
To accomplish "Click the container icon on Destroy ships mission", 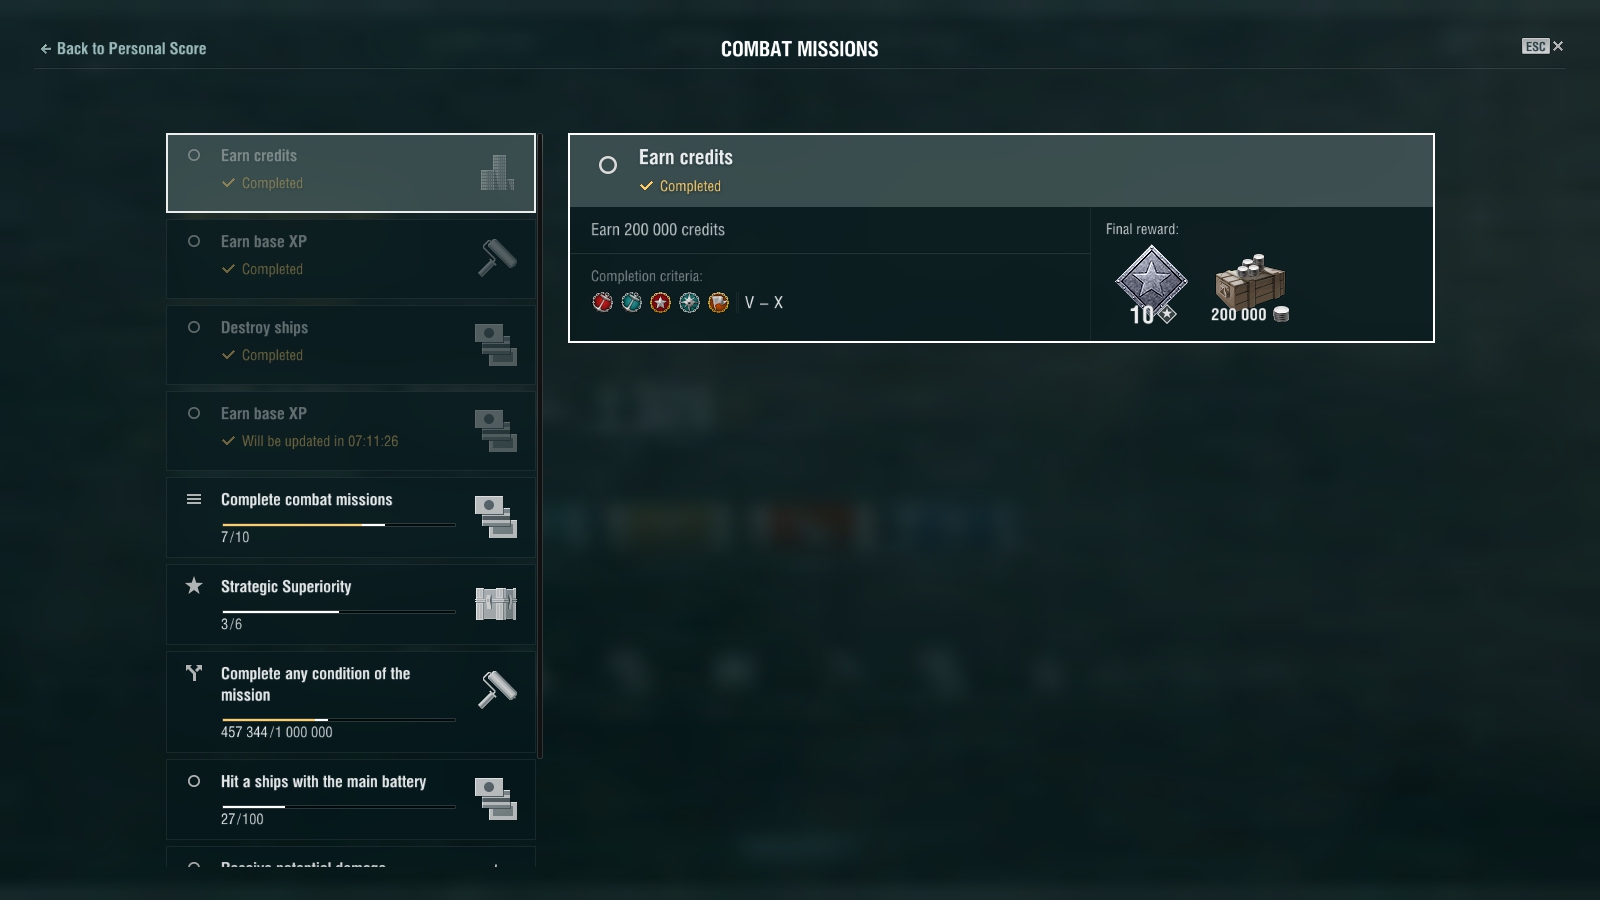I will [495, 345].
